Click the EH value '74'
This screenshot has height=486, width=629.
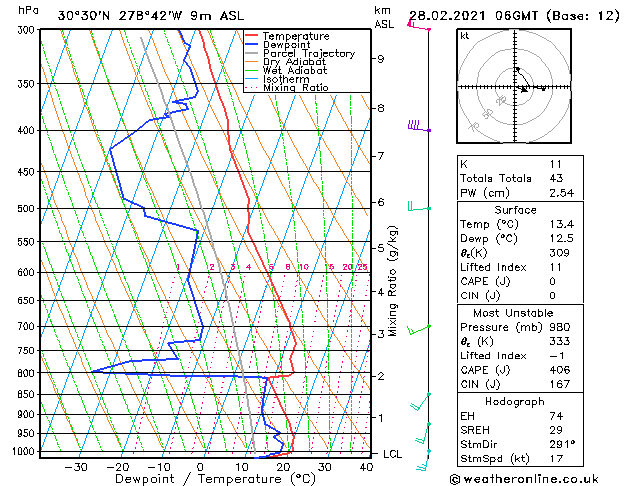[x=556, y=416]
